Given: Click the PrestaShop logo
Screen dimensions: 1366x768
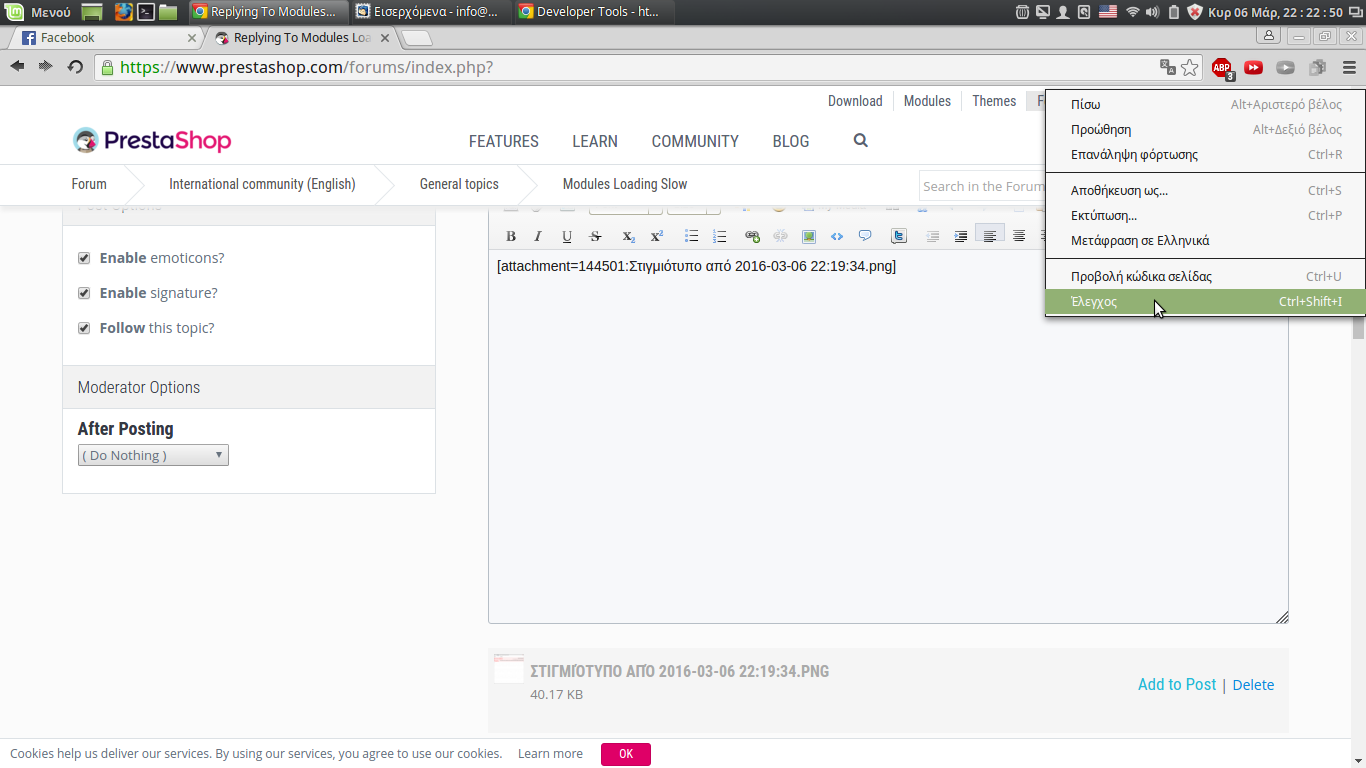Looking at the screenshot, I should 152,141.
